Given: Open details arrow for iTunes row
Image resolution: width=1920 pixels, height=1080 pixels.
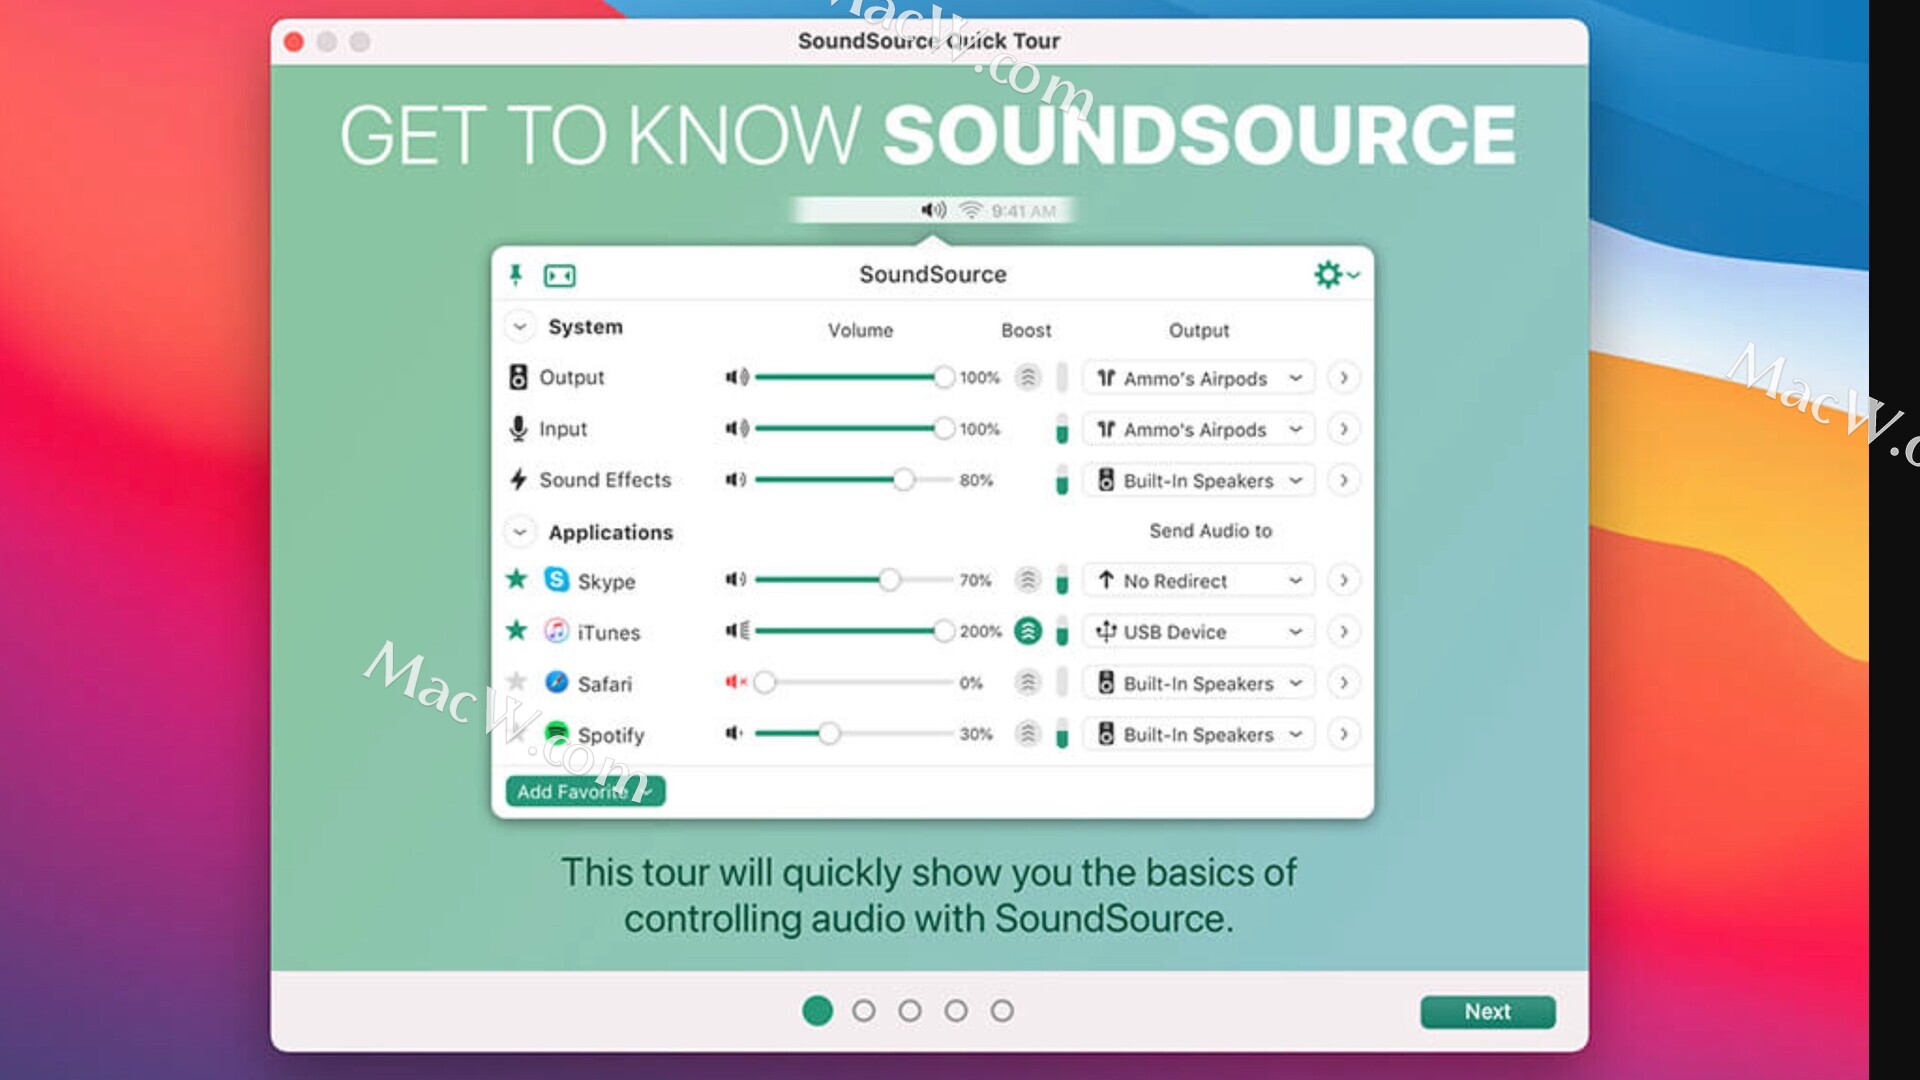Looking at the screenshot, I should pyautogui.click(x=1344, y=631).
